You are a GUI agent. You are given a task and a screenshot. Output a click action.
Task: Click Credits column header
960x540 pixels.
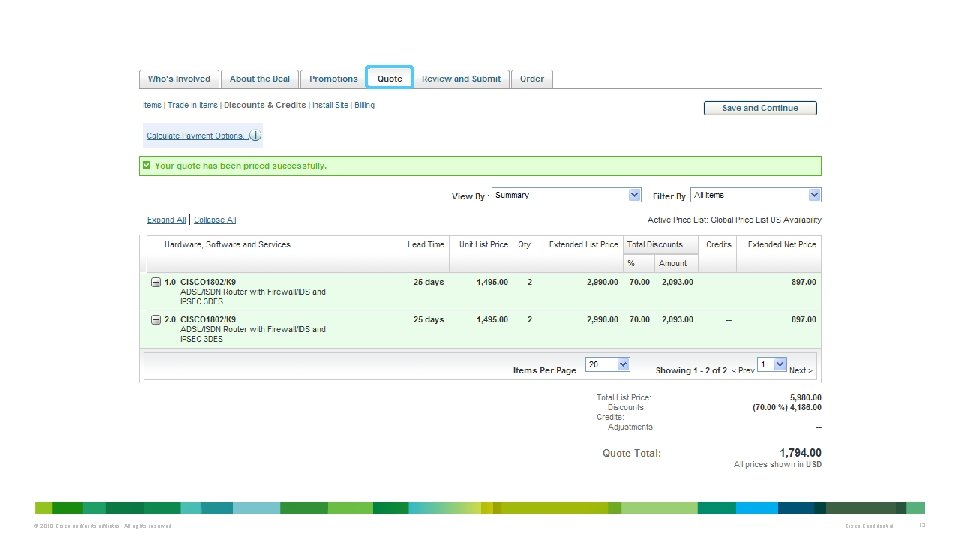(718, 244)
